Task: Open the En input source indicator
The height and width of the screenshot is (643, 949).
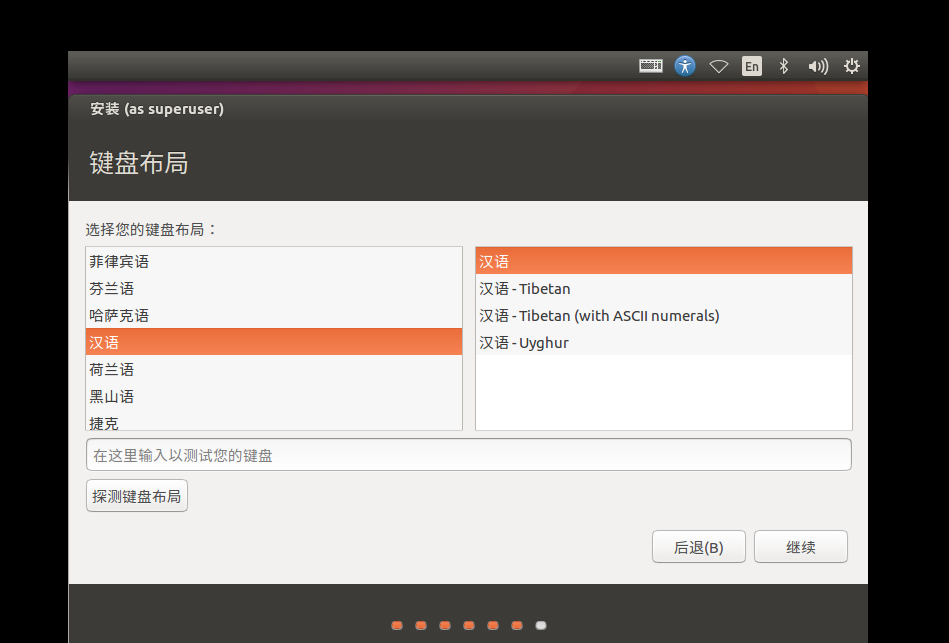Action: pos(752,66)
